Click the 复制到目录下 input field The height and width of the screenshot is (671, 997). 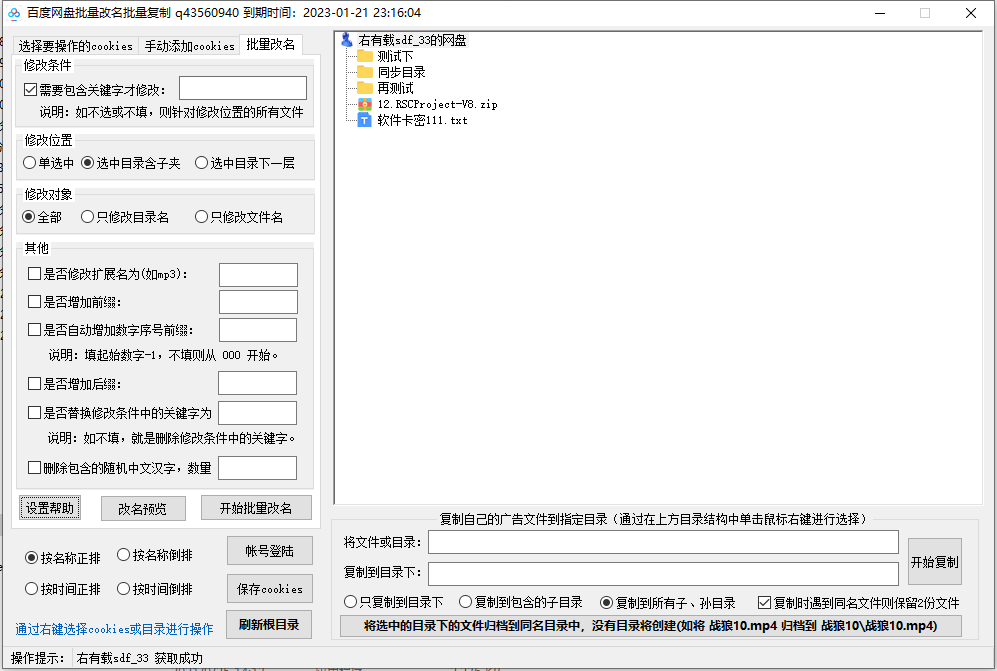663,573
